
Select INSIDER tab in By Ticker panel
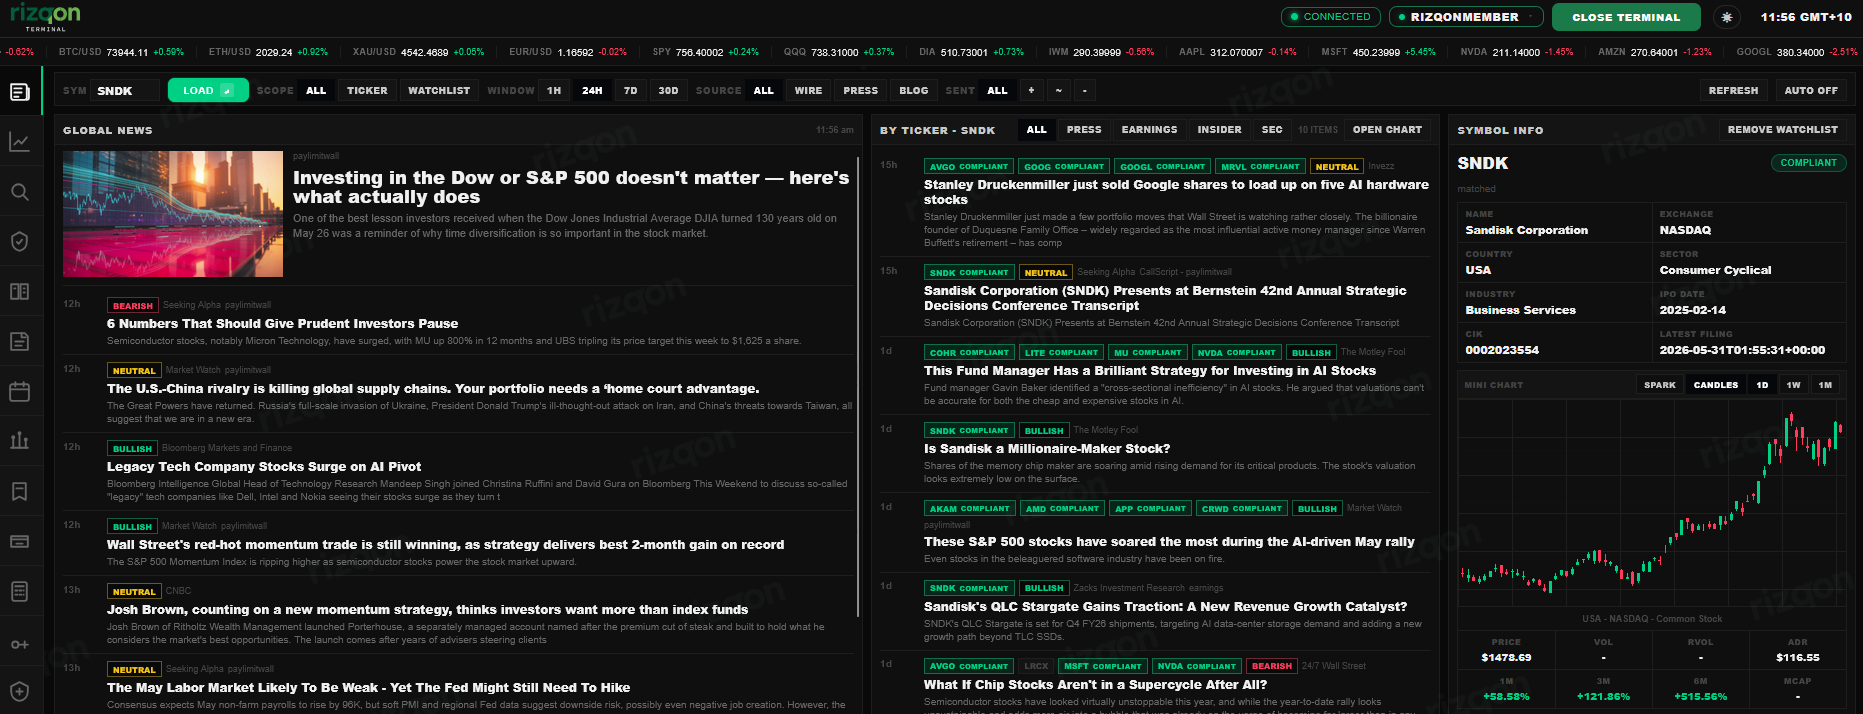(x=1220, y=130)
